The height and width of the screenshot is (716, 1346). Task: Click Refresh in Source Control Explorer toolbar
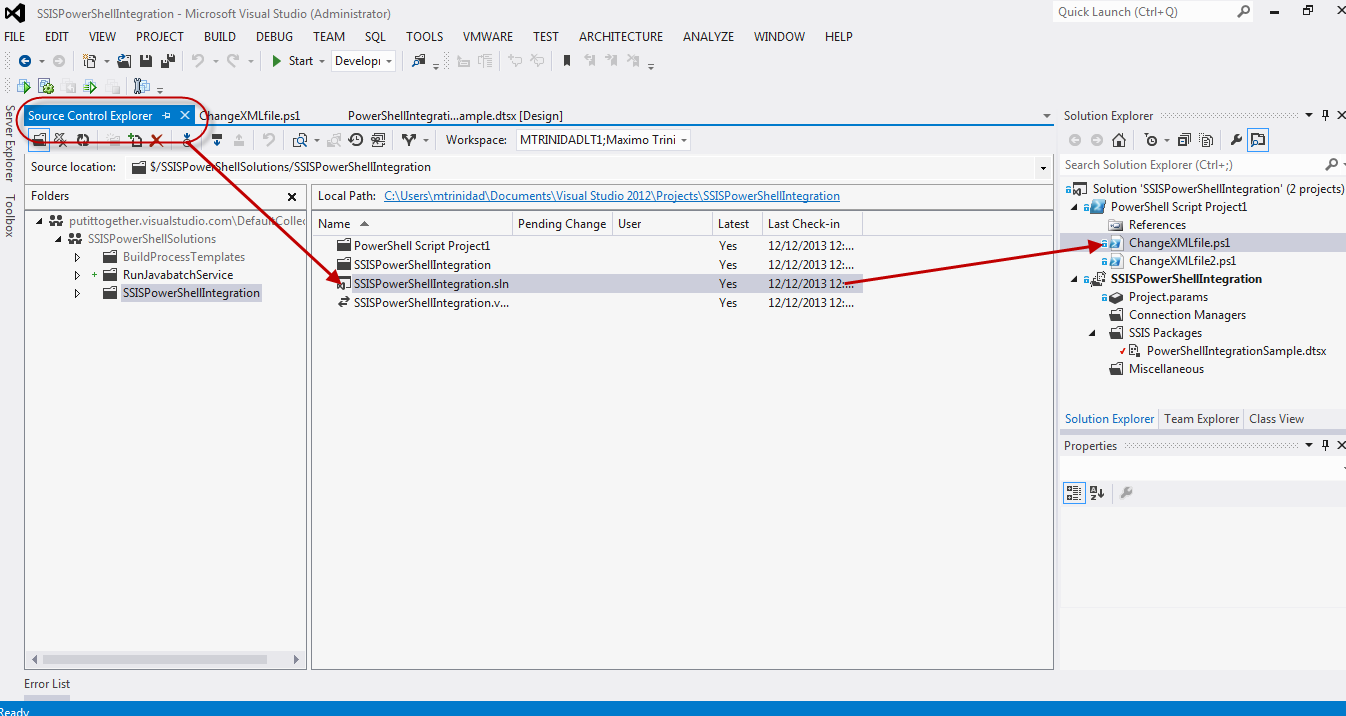pos(83,140)
